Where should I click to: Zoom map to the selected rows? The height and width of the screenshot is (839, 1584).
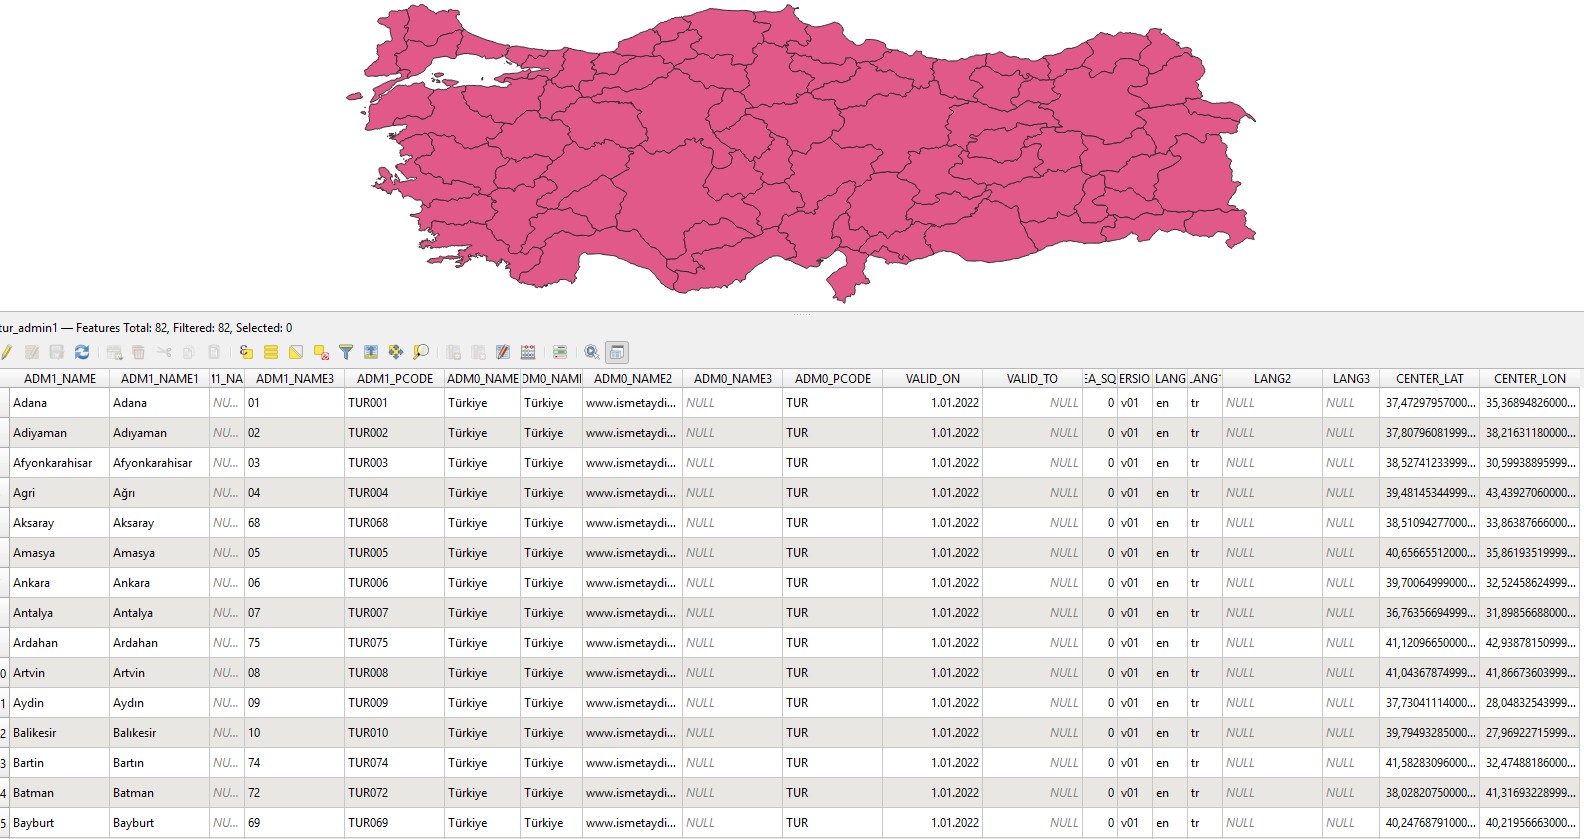tap(421, 352)
